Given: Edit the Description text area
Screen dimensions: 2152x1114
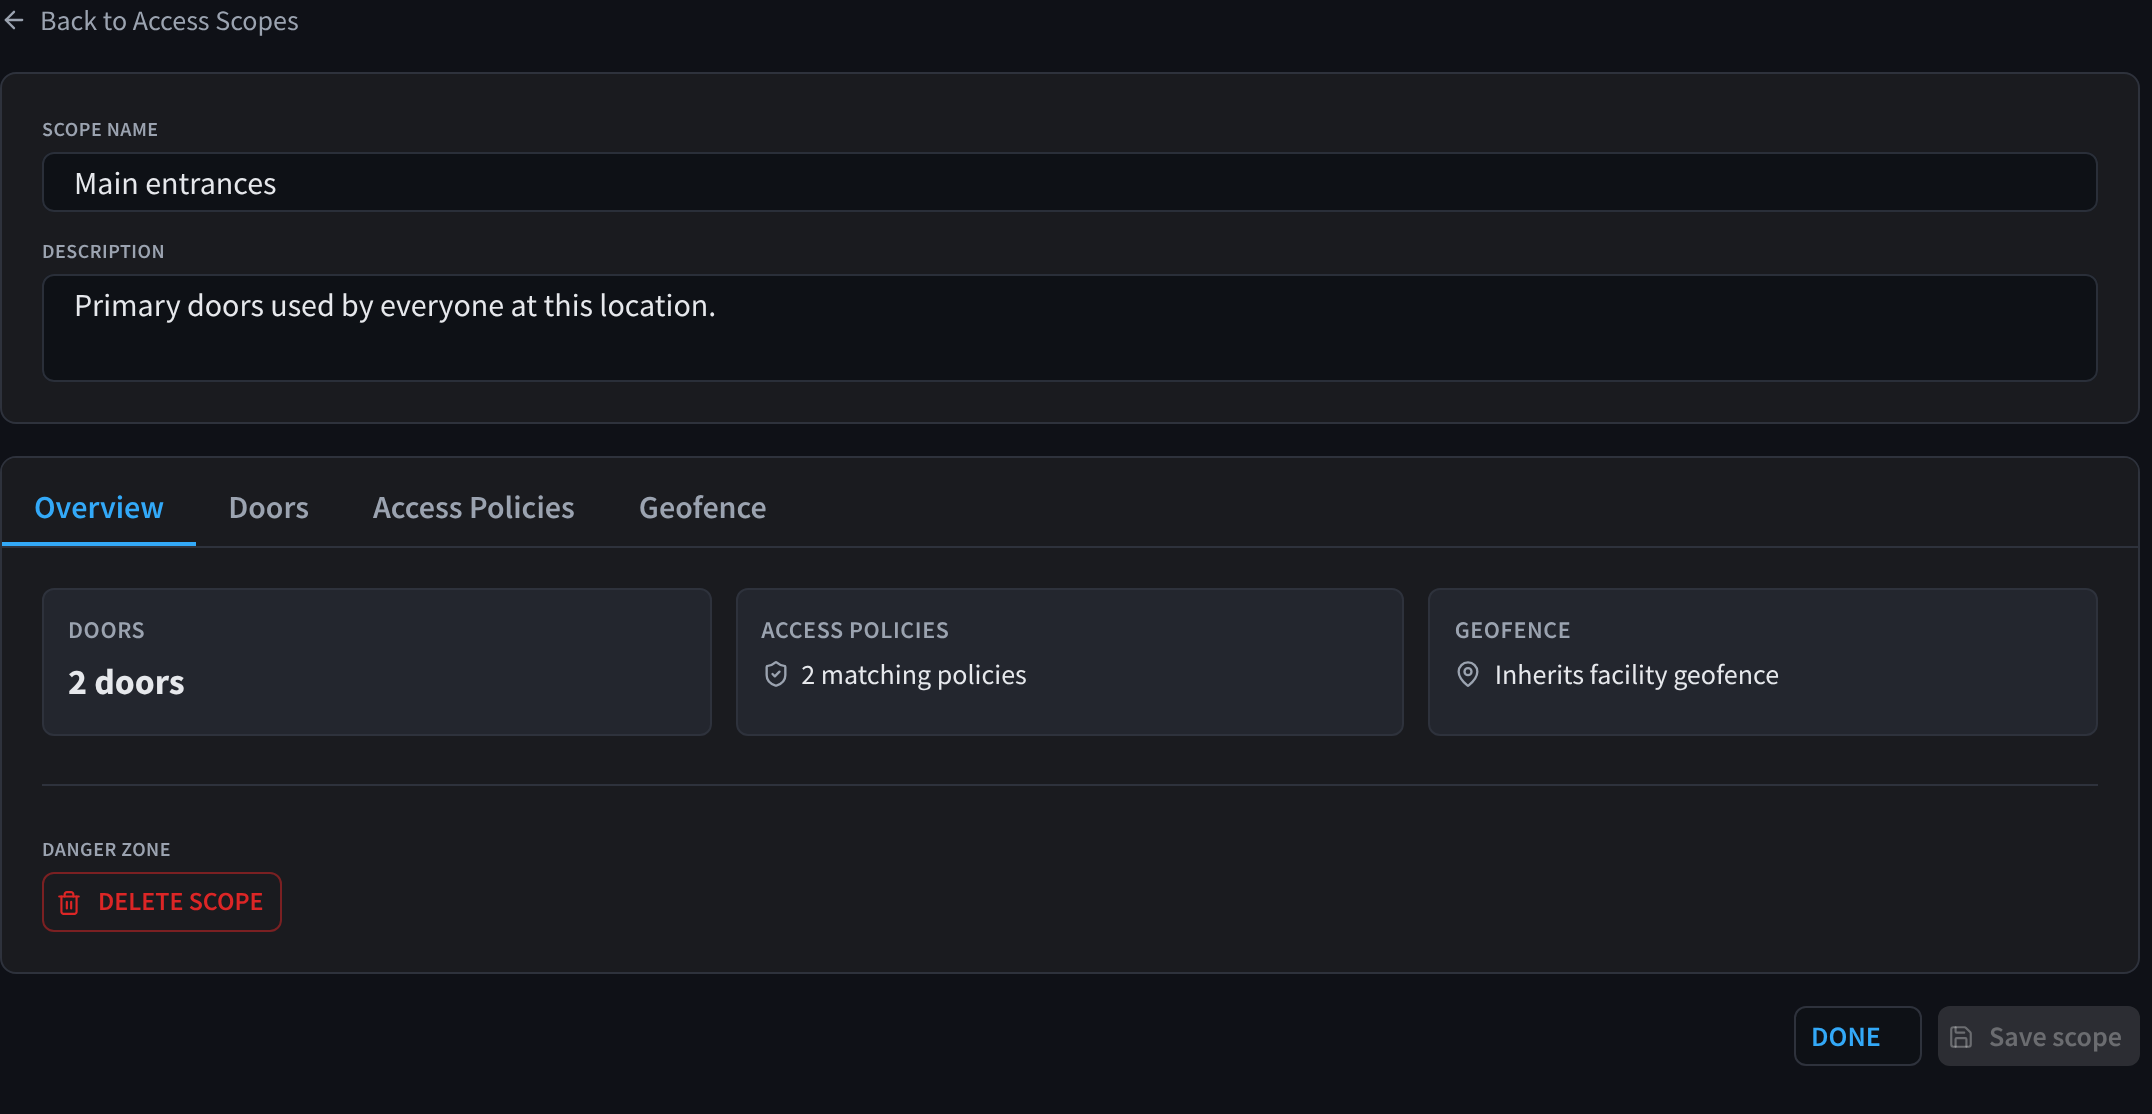Looking at the screenshot, I should click(1069, 328).
